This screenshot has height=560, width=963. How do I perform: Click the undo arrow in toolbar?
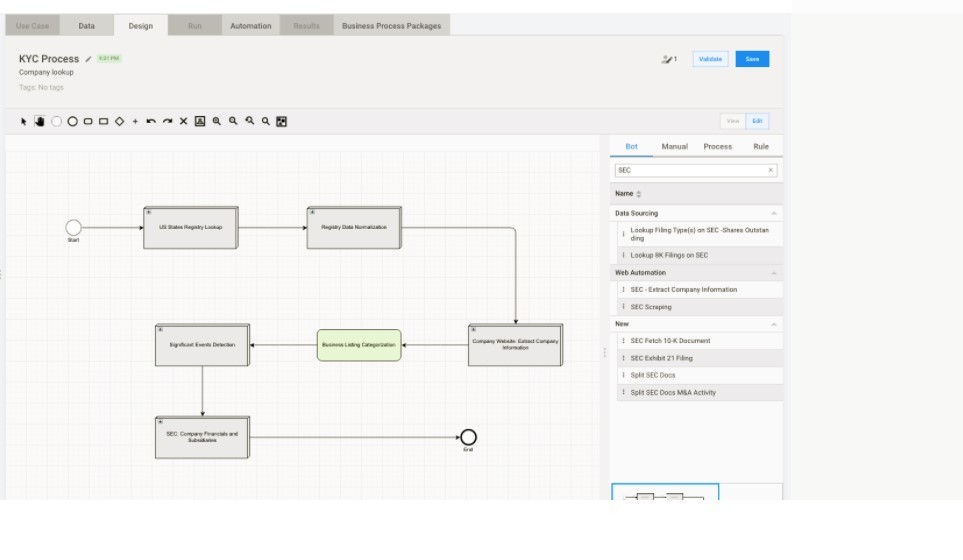[x=151, y=121]
